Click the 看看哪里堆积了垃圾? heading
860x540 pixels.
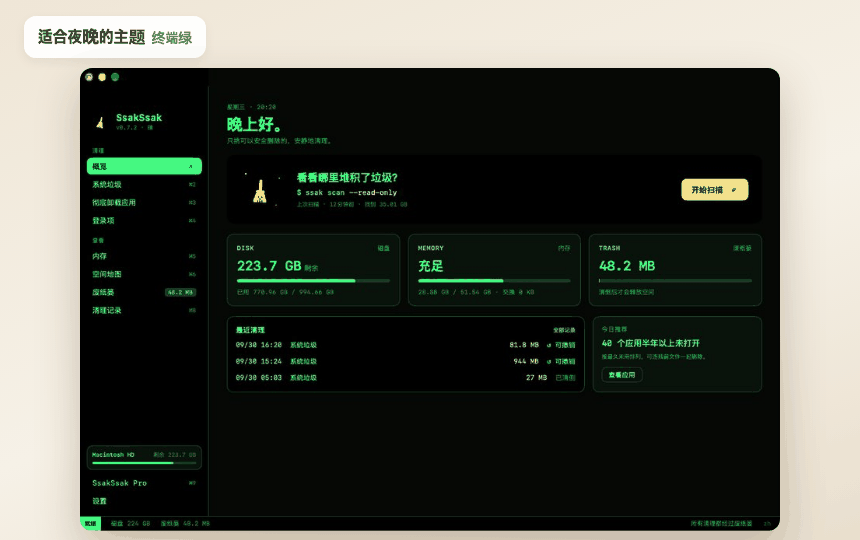[x=347, y=178]
